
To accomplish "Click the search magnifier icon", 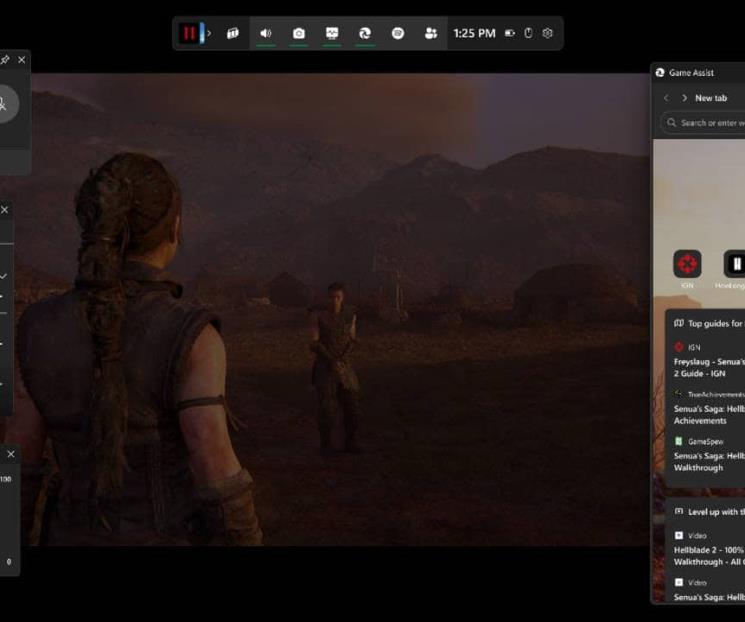I will click(x=671, y=123).
